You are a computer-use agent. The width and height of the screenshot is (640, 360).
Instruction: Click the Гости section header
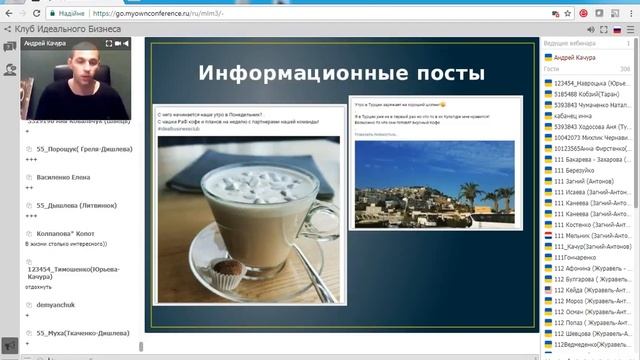(551, 69)
